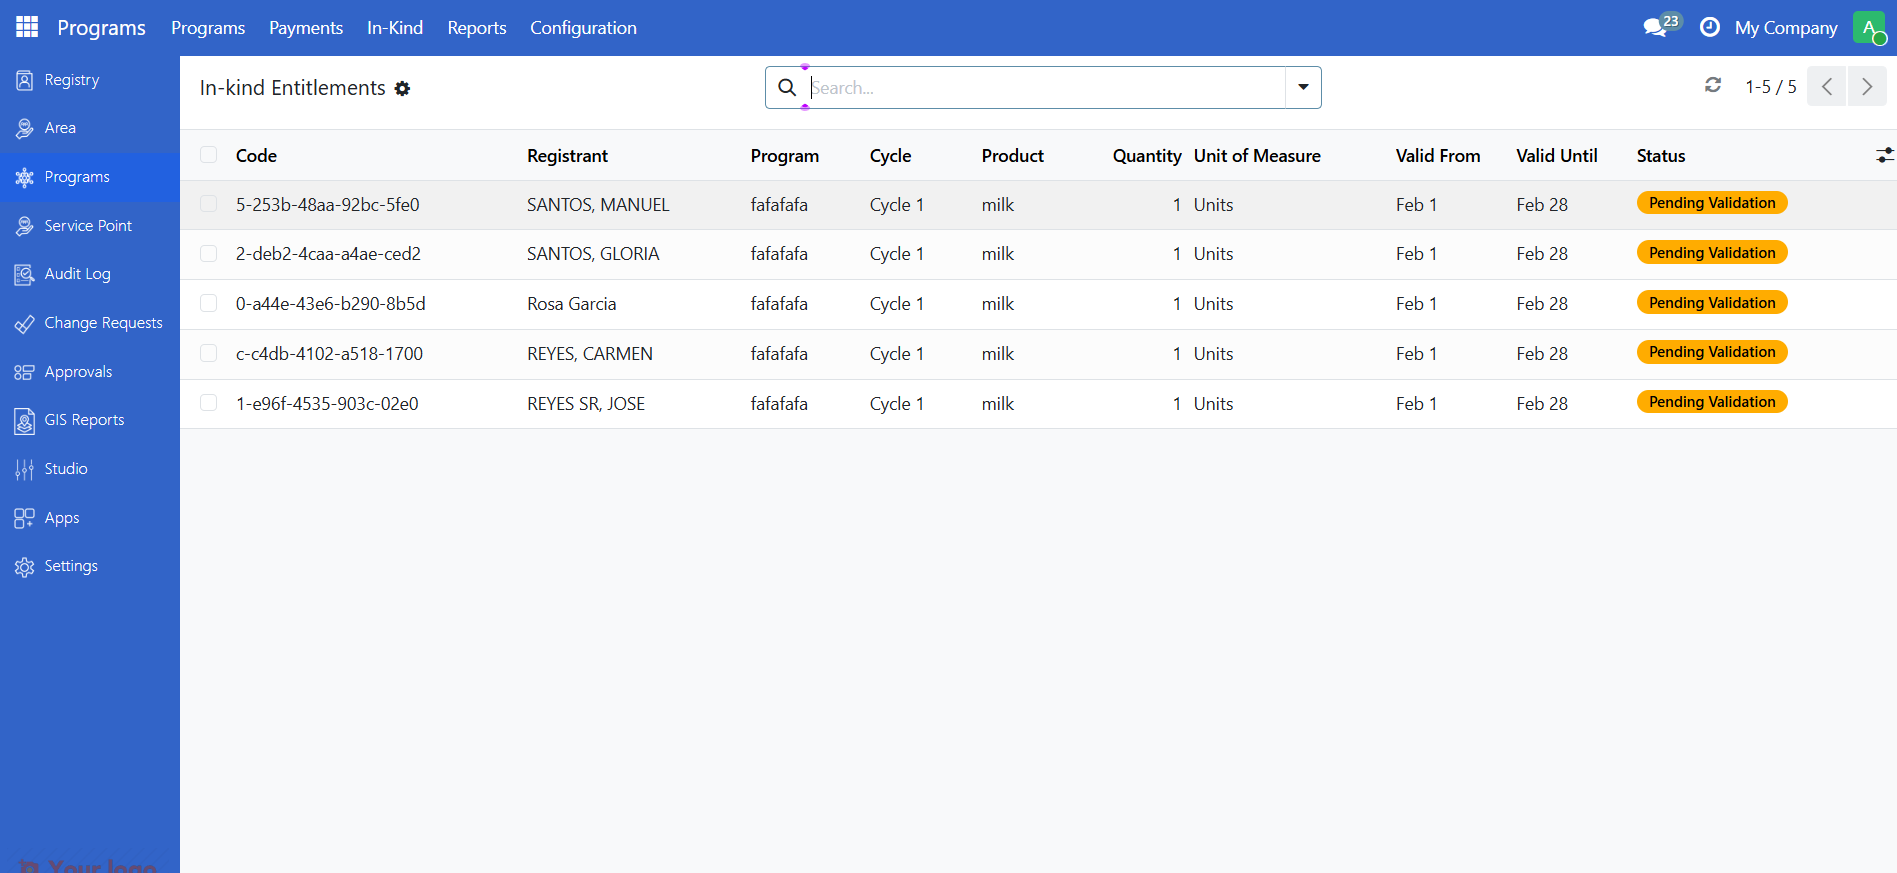Screen dimensions: 1897x873
Task: Open the conversations icon with 23 badge
Action: pos(1656,27)
